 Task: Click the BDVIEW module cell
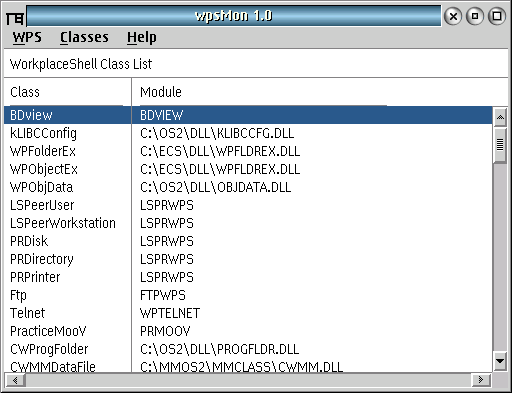pyautogui.click(x=161, y=115)
